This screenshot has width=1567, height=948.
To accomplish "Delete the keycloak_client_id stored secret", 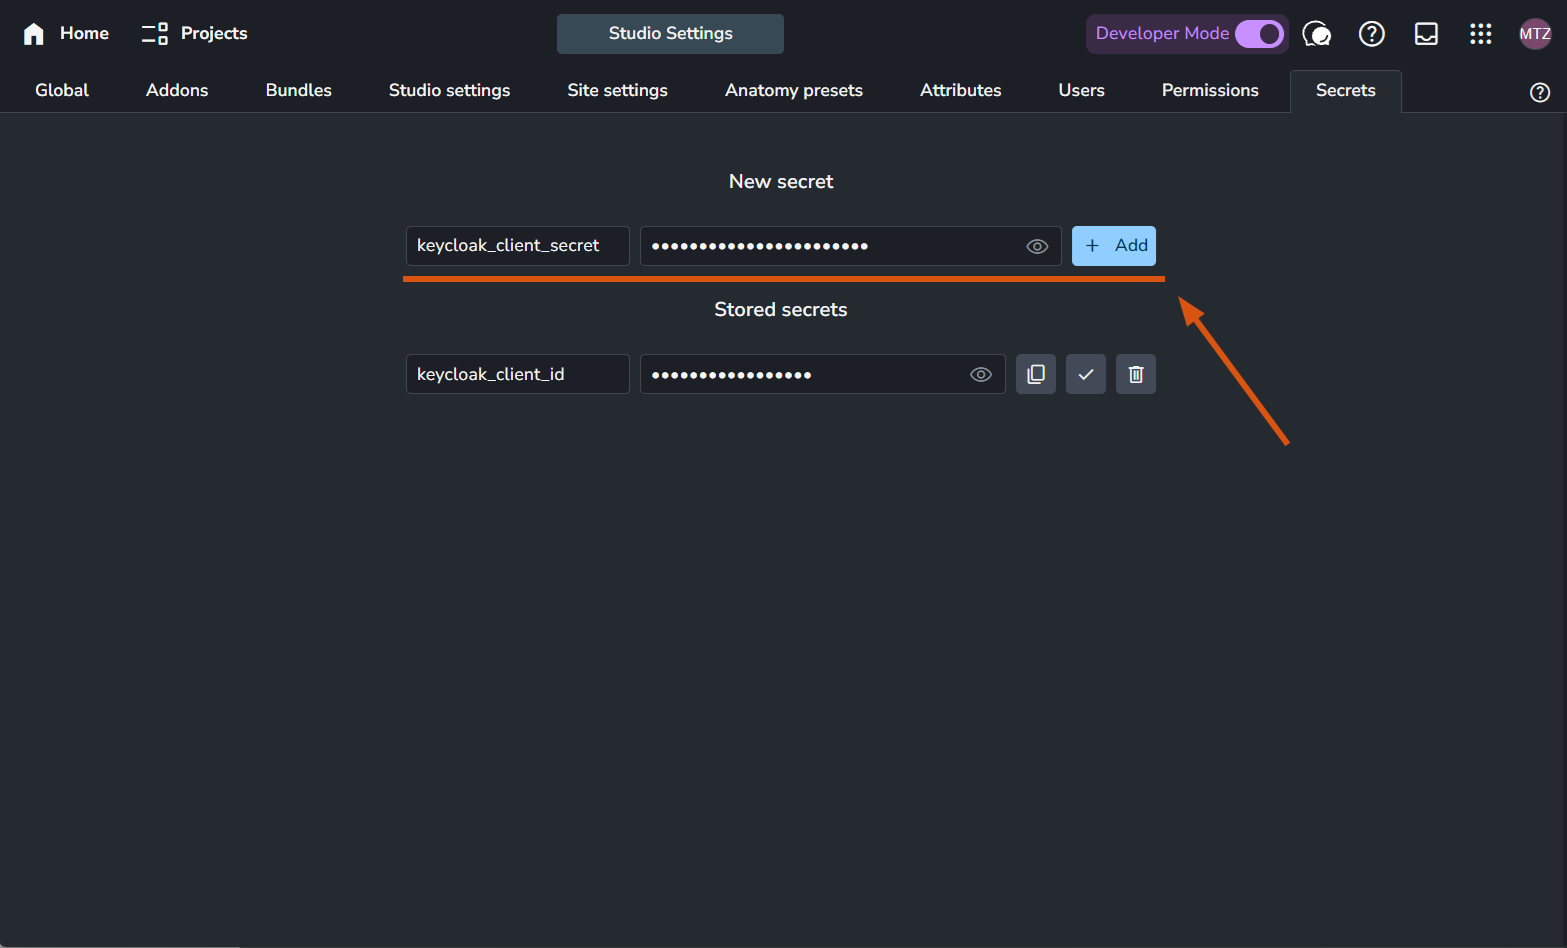I will coord(1136,374).
